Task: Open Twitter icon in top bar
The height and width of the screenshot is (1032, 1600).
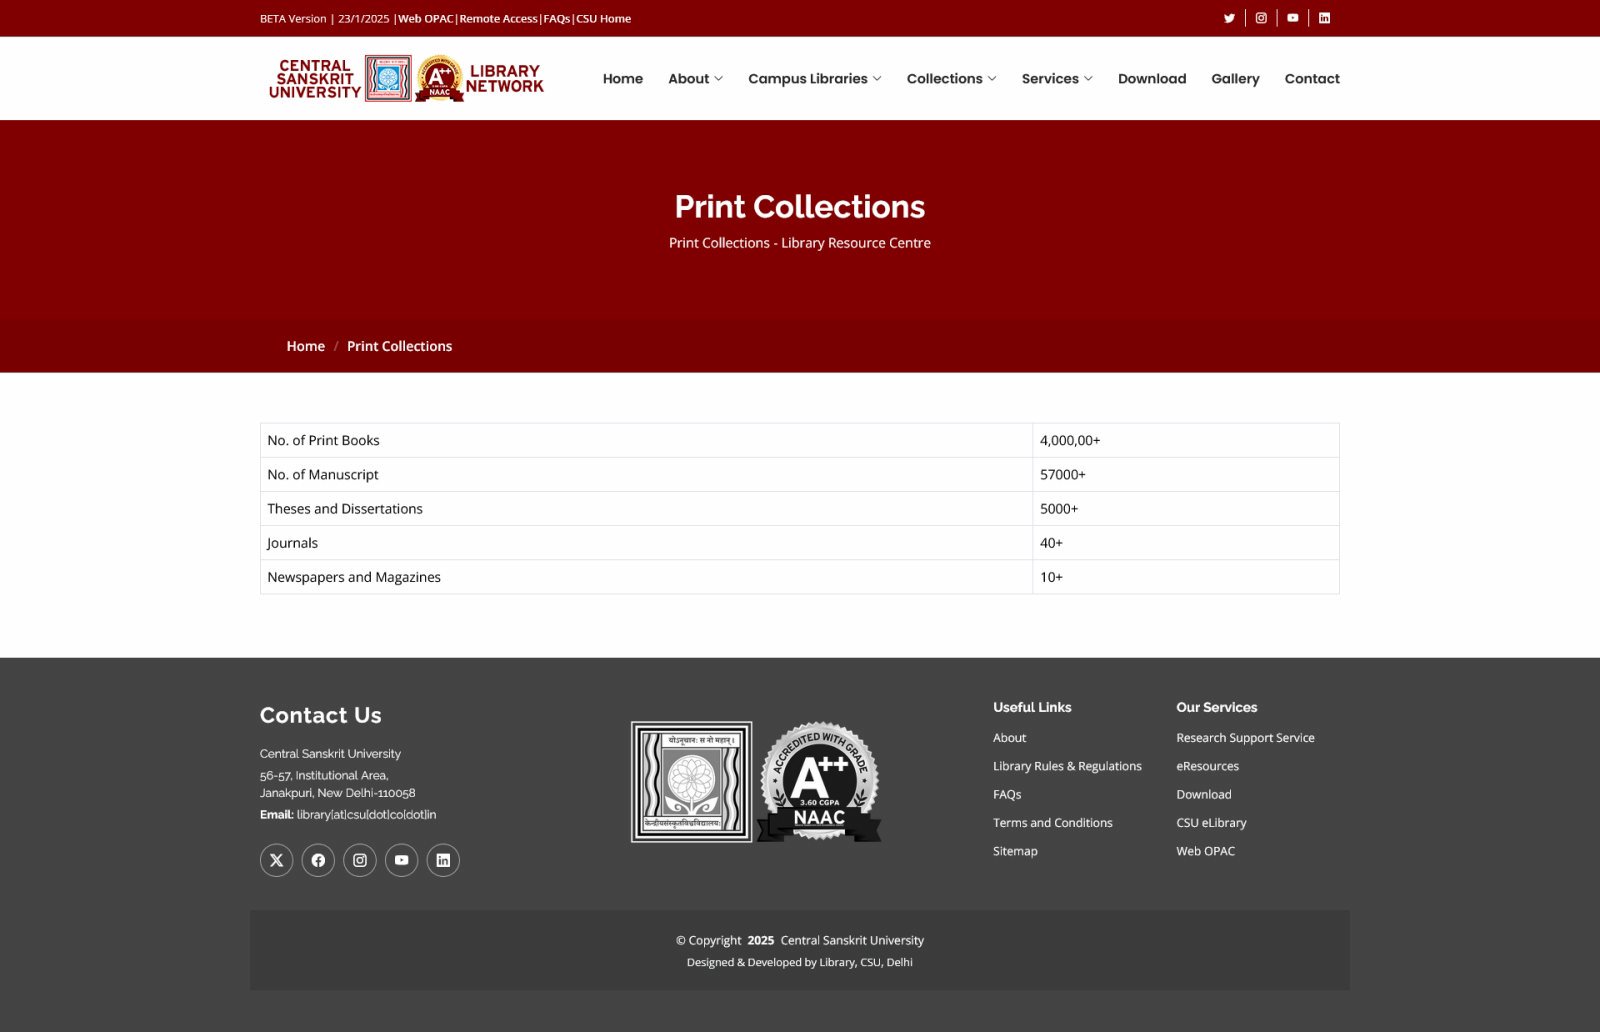Action: (1229, 18)
